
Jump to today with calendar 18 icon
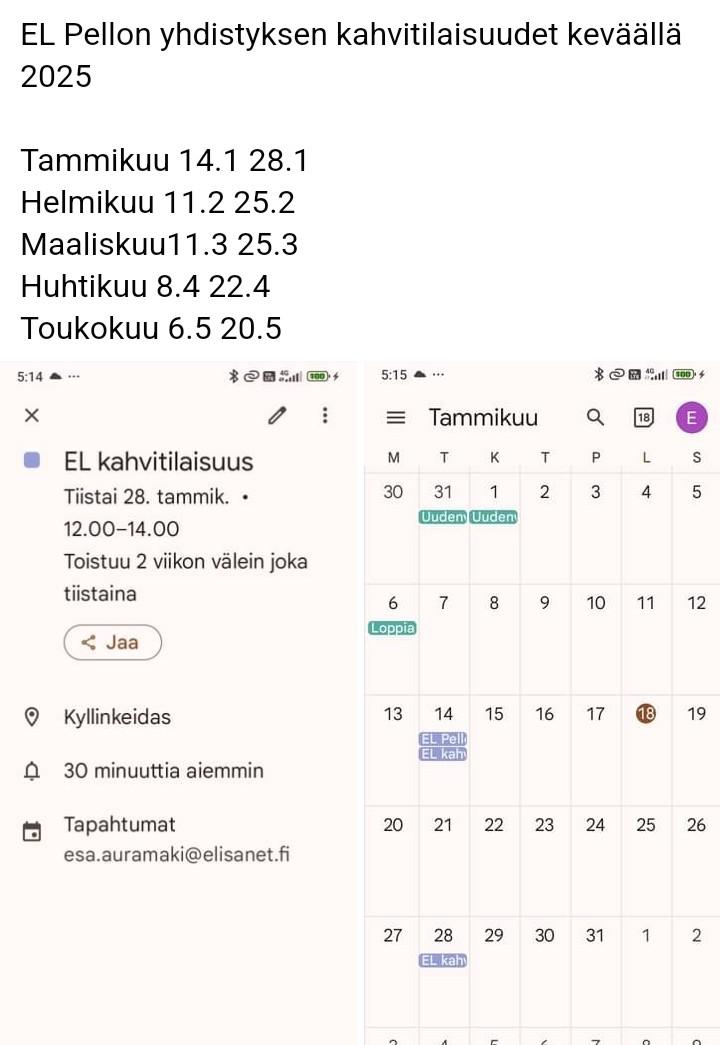click(645, 418)
